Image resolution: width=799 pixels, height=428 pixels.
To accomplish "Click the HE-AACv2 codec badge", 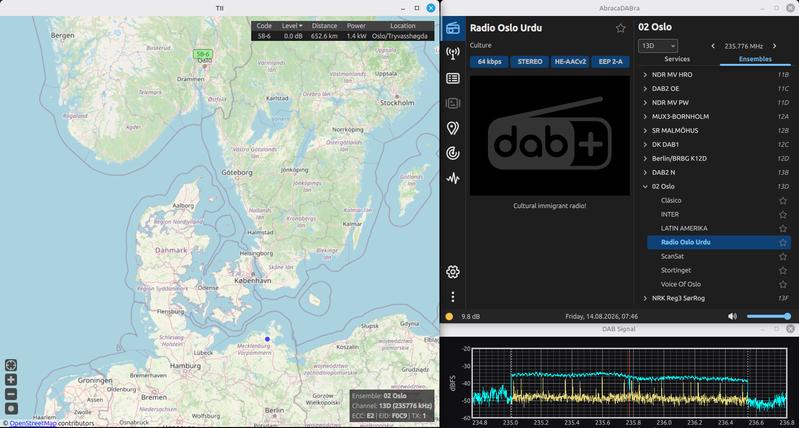I will click(570, 62).
